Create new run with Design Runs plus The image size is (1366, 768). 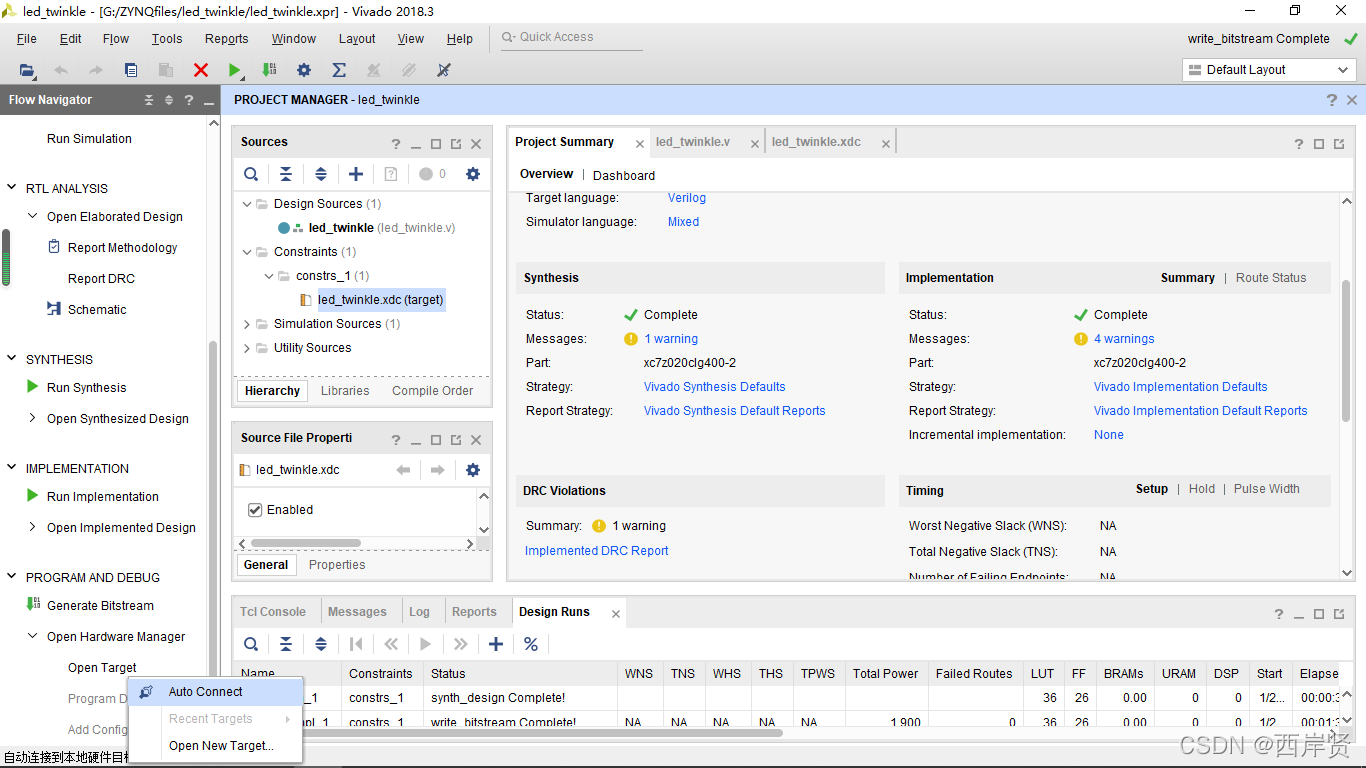point(496,644)
